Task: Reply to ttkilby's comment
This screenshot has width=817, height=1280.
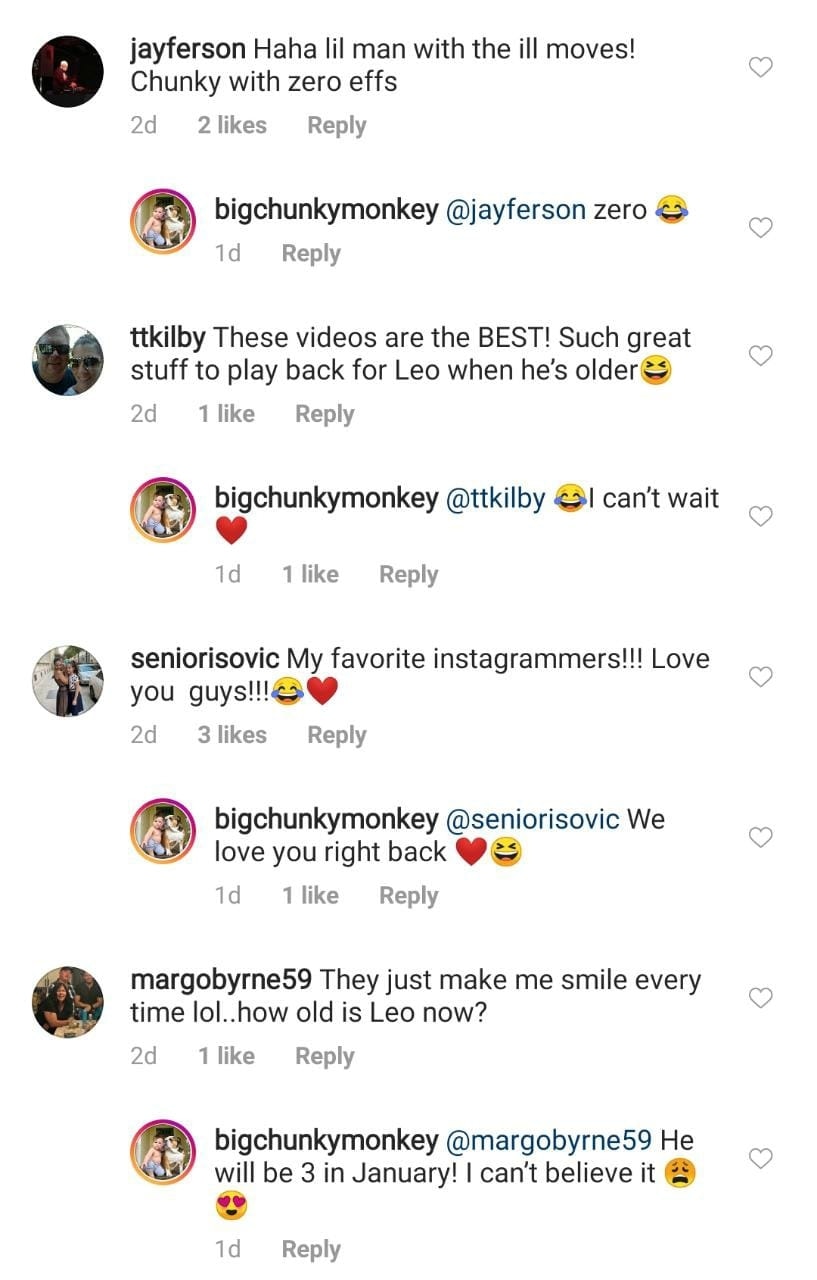Action: pyautogui.click(x=324, y=414)
